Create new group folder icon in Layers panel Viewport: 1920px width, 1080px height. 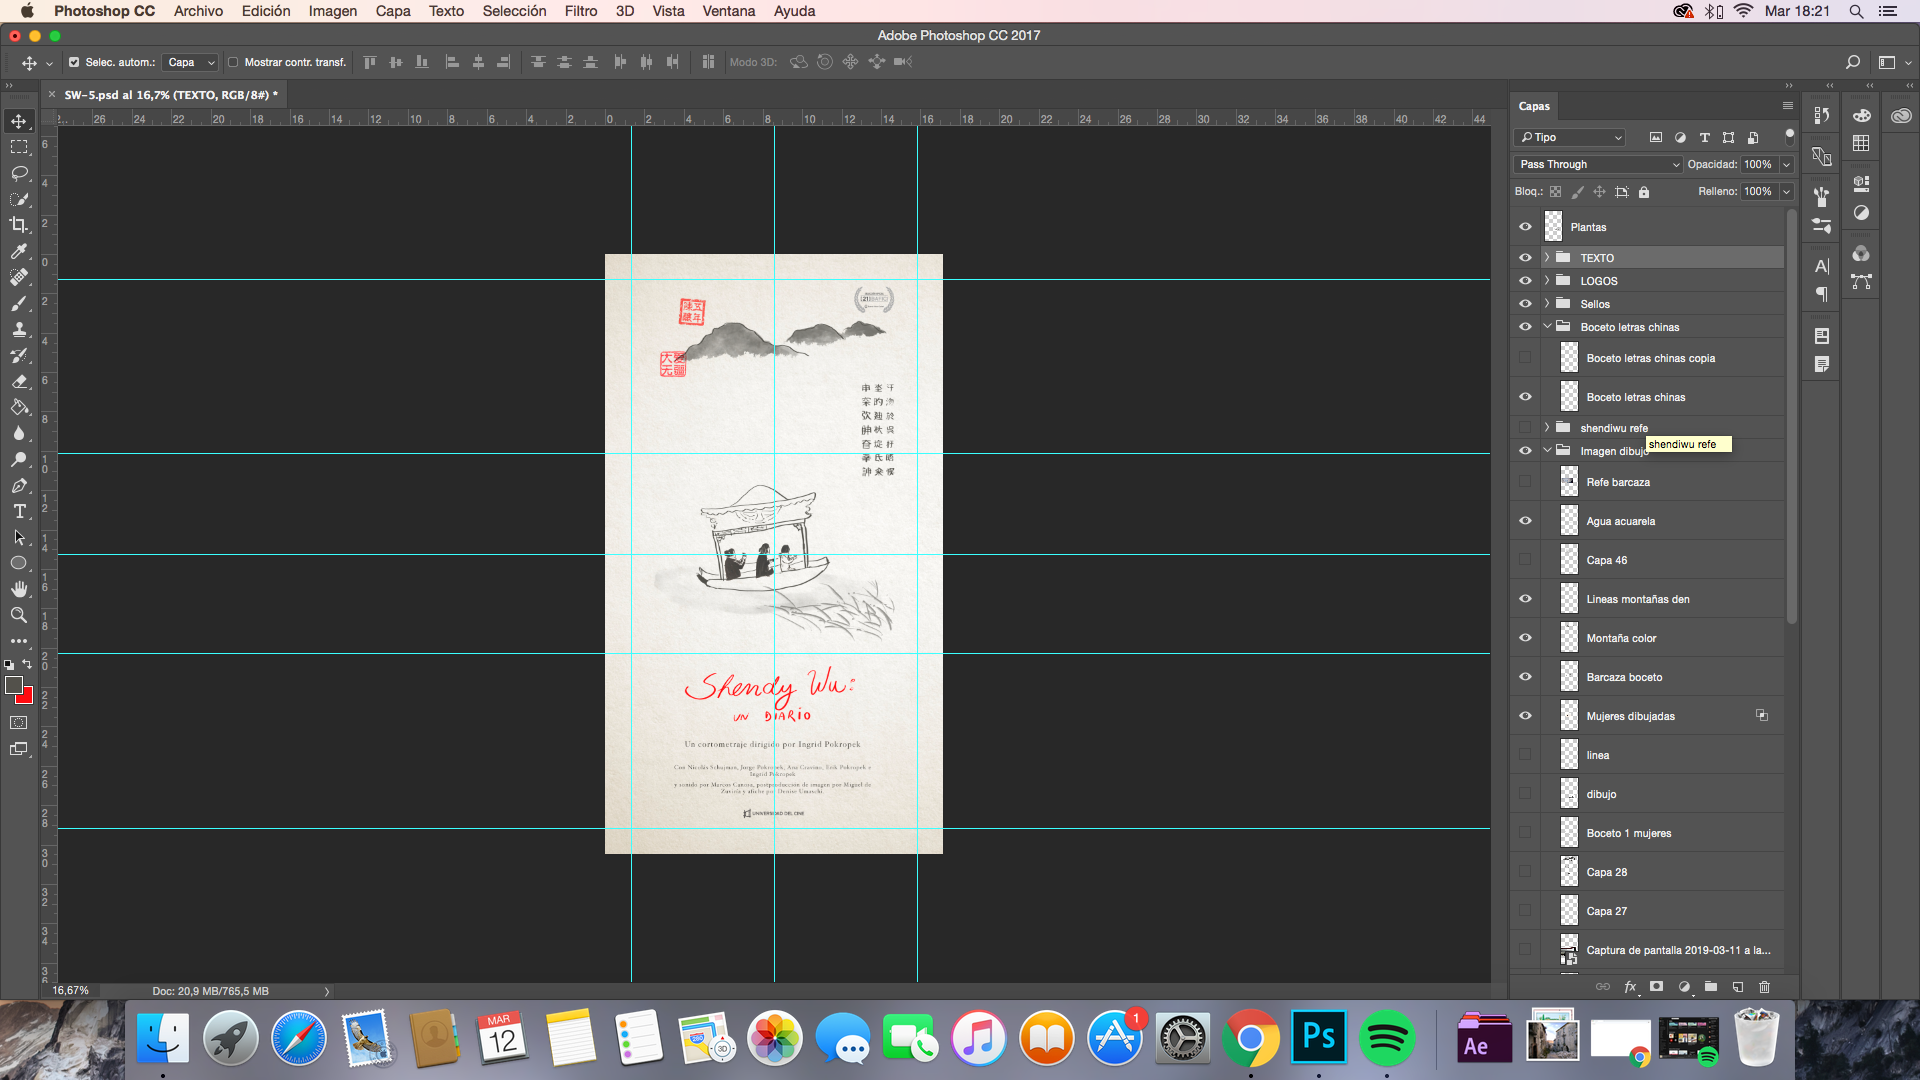click(x=1711, y=987)
